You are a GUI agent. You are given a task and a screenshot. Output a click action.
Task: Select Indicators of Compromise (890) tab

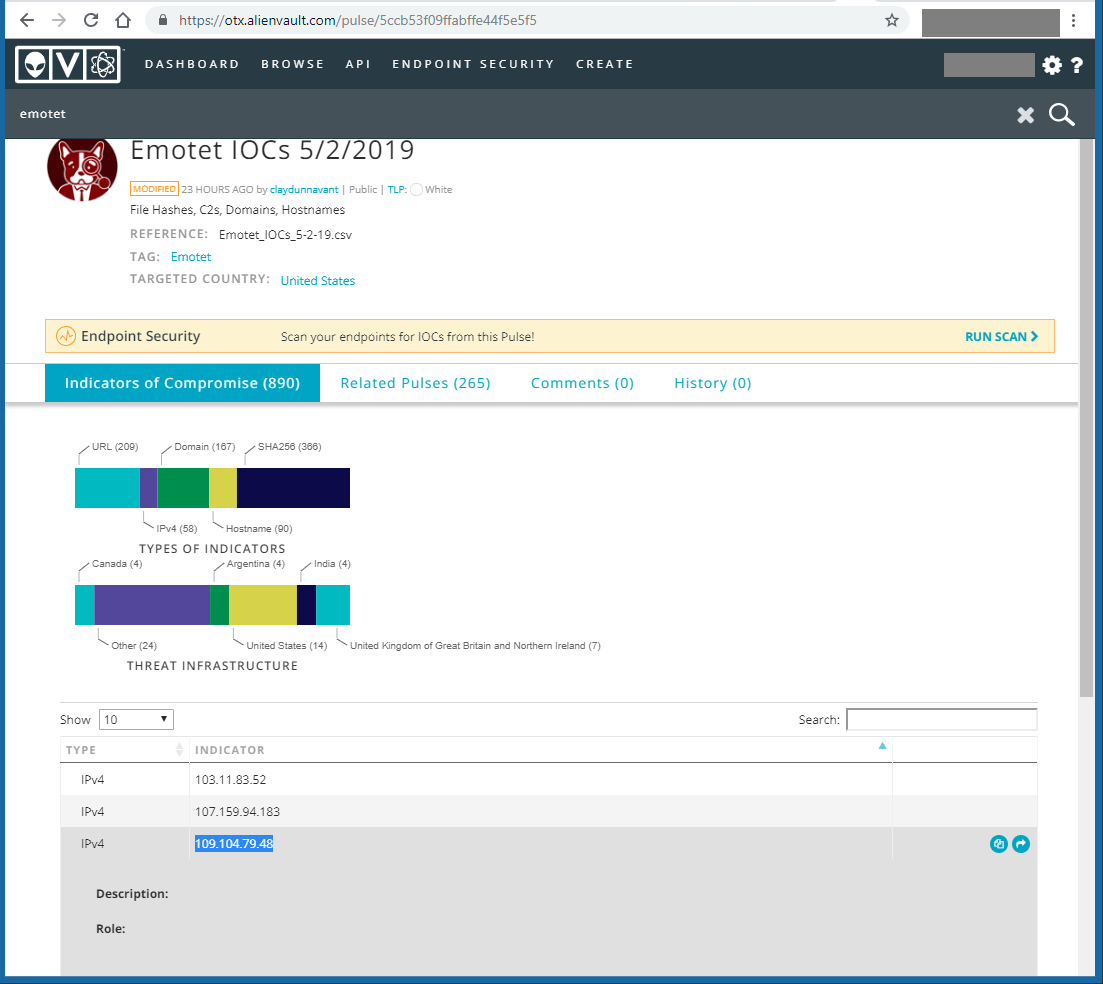tap(182, 383)
